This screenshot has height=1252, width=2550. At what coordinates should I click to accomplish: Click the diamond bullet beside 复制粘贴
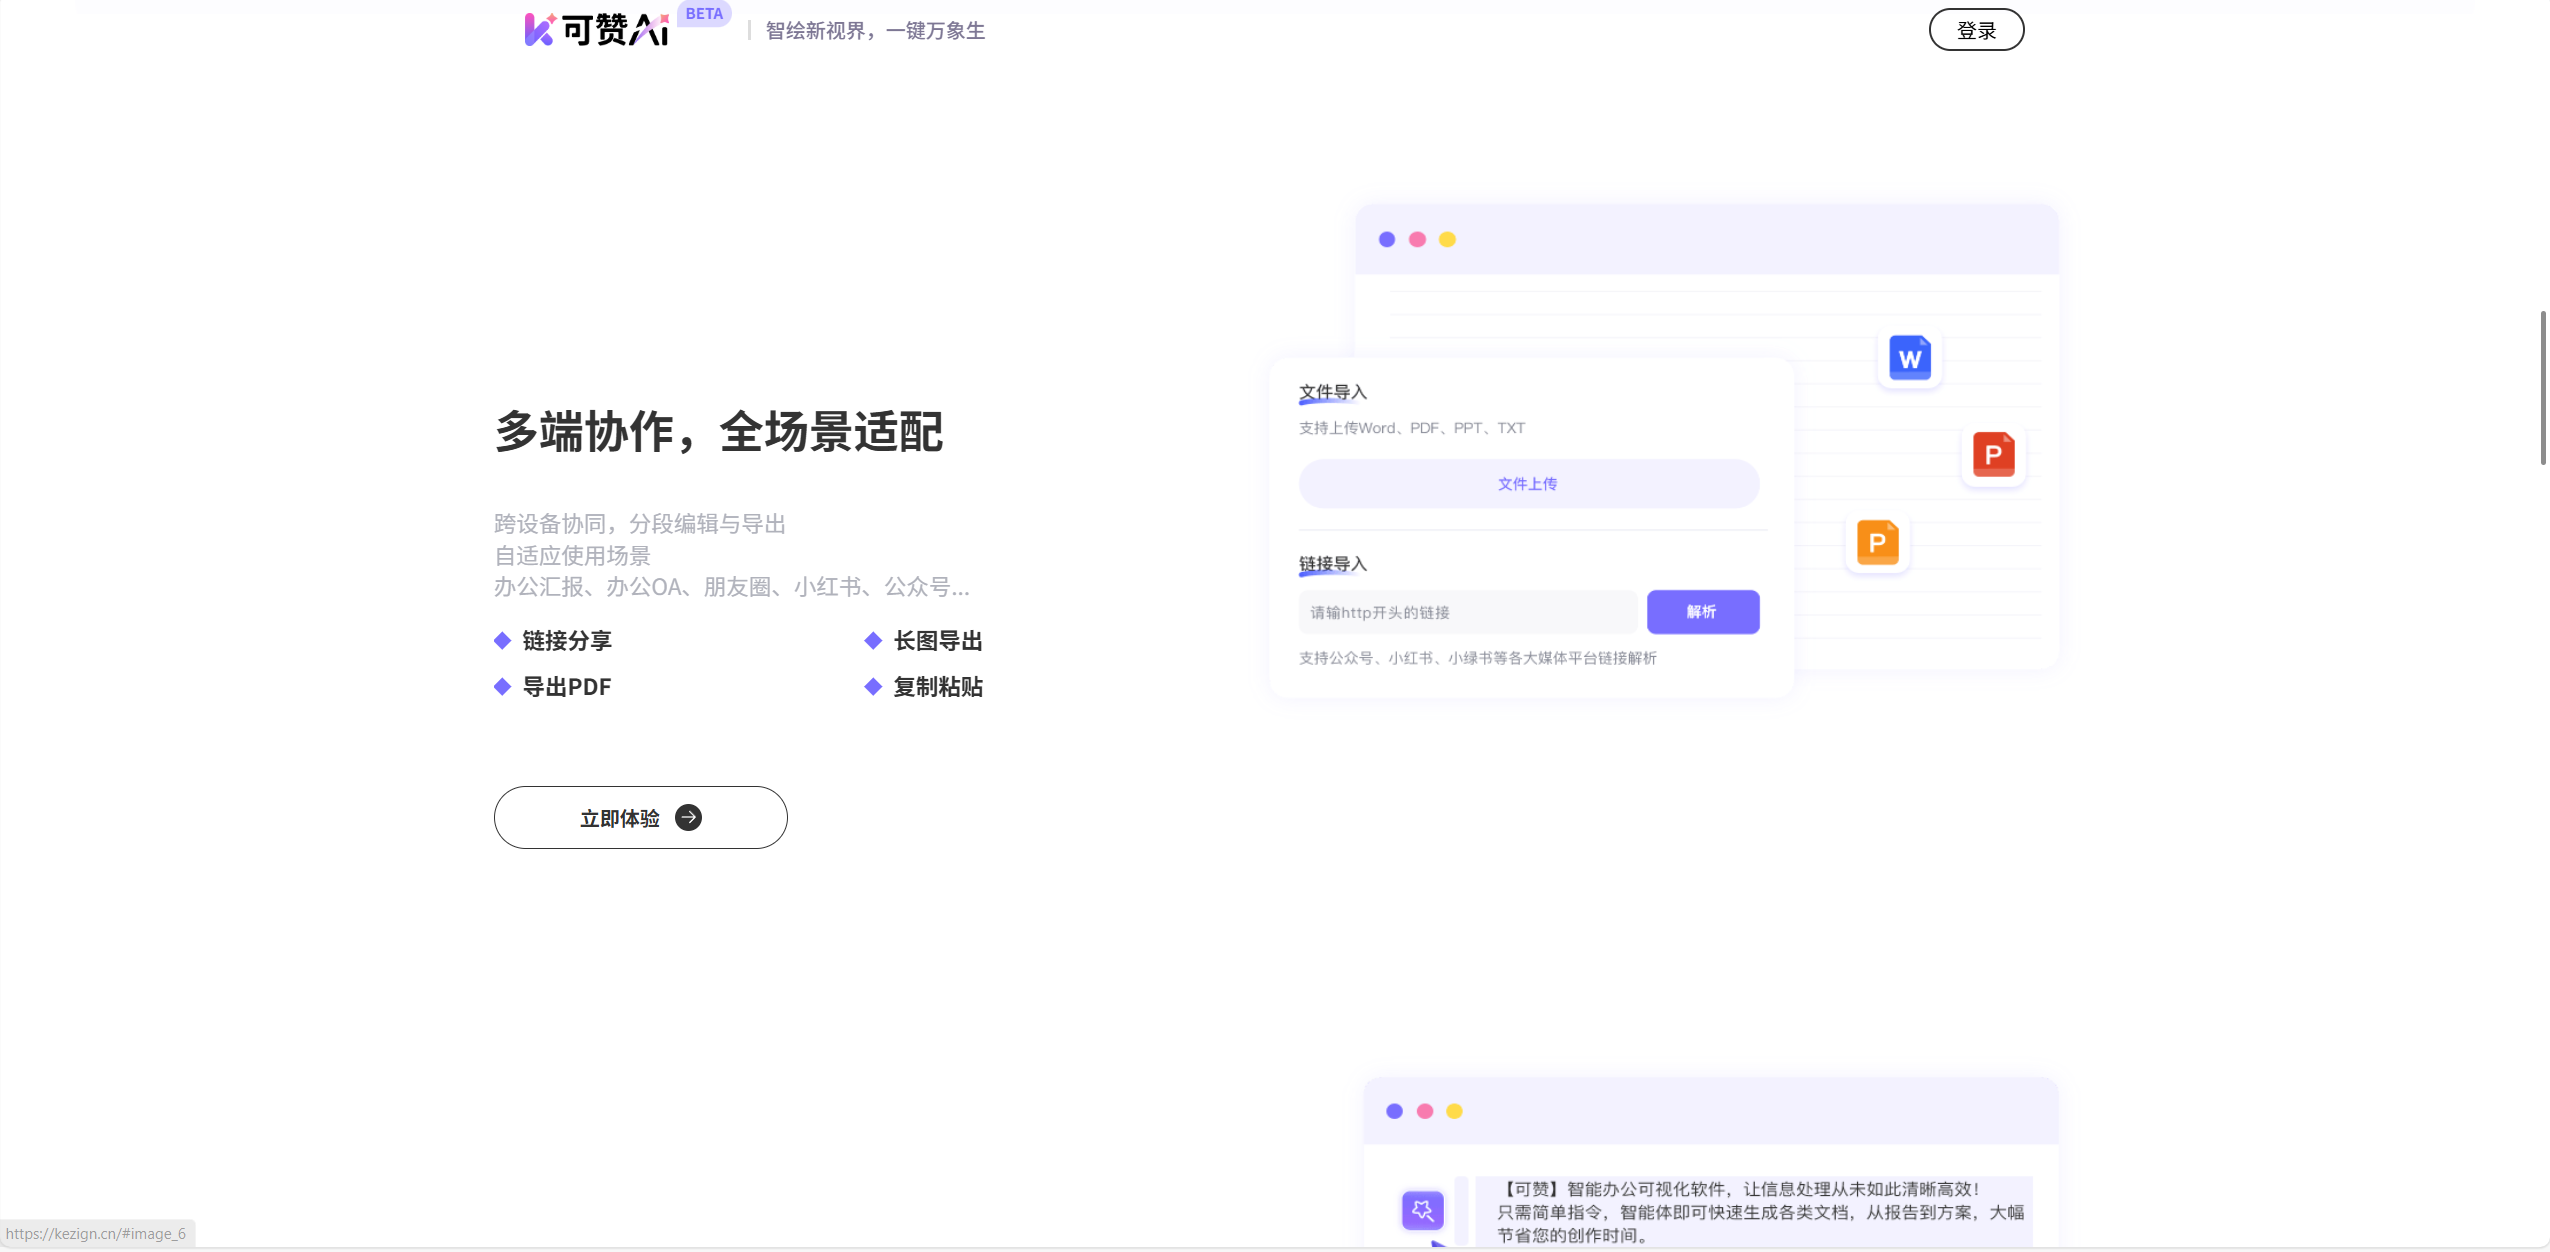pyautogui.click(x=873, y=686)
